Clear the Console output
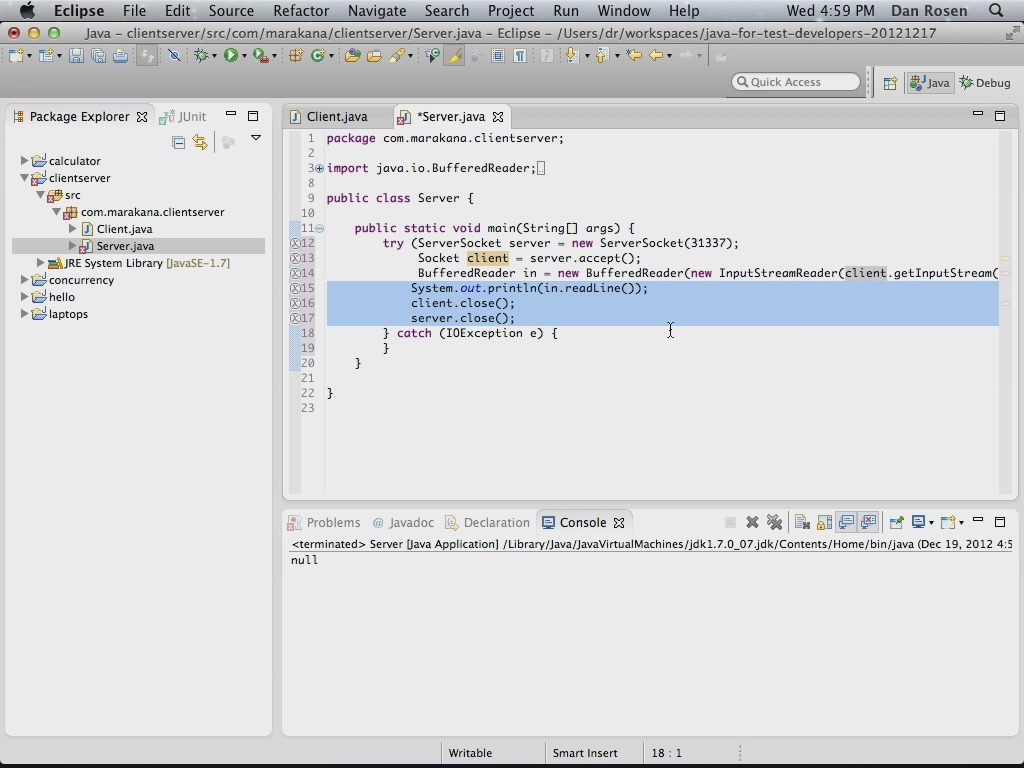The height and width of the screenshot is (768, 1024). (x=802, y=522)
